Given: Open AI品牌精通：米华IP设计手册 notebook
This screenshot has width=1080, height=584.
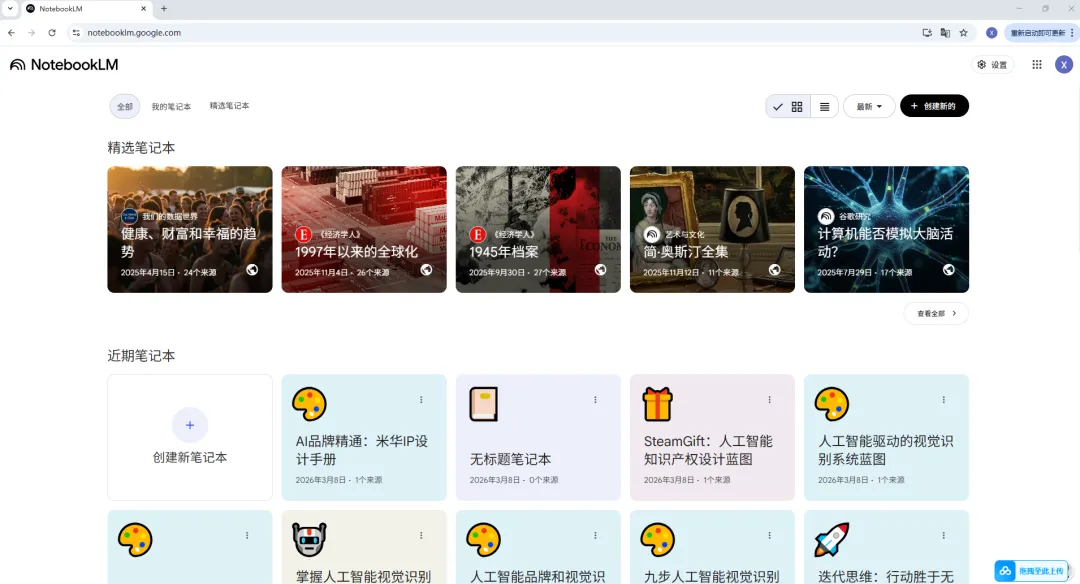Looking at the screenshot, I should tap(364, 437).
